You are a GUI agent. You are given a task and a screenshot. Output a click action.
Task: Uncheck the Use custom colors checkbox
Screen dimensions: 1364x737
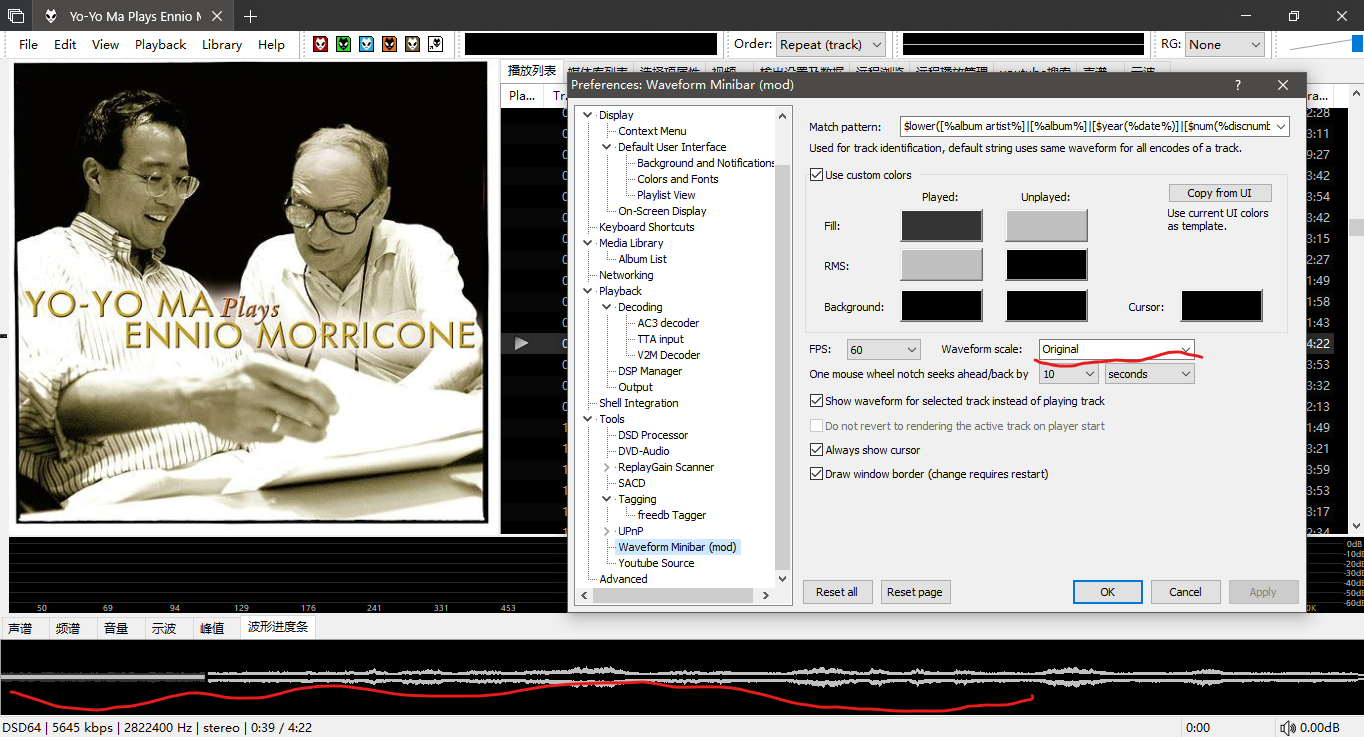[816, 175]
